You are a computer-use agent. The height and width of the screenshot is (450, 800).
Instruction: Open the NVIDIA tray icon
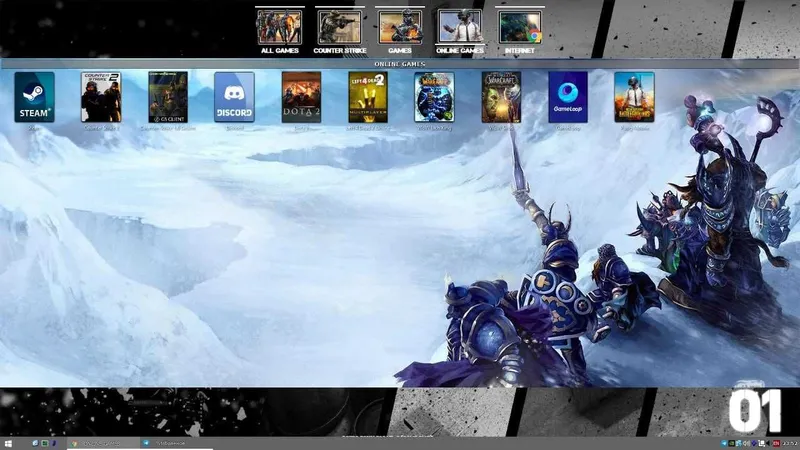click(732, 443)
